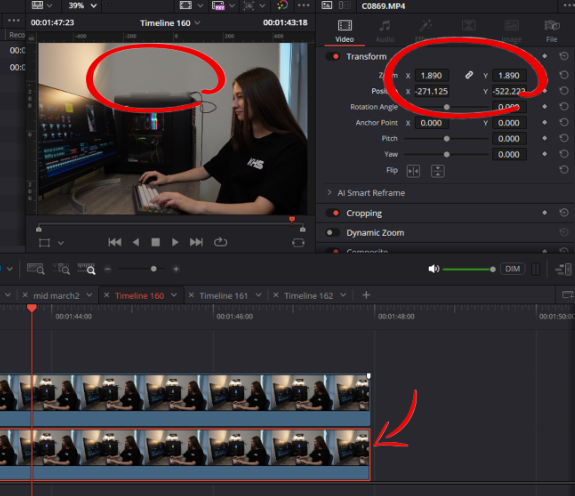
Task: Jump to the first frame
Action: (x=115, y=242)
